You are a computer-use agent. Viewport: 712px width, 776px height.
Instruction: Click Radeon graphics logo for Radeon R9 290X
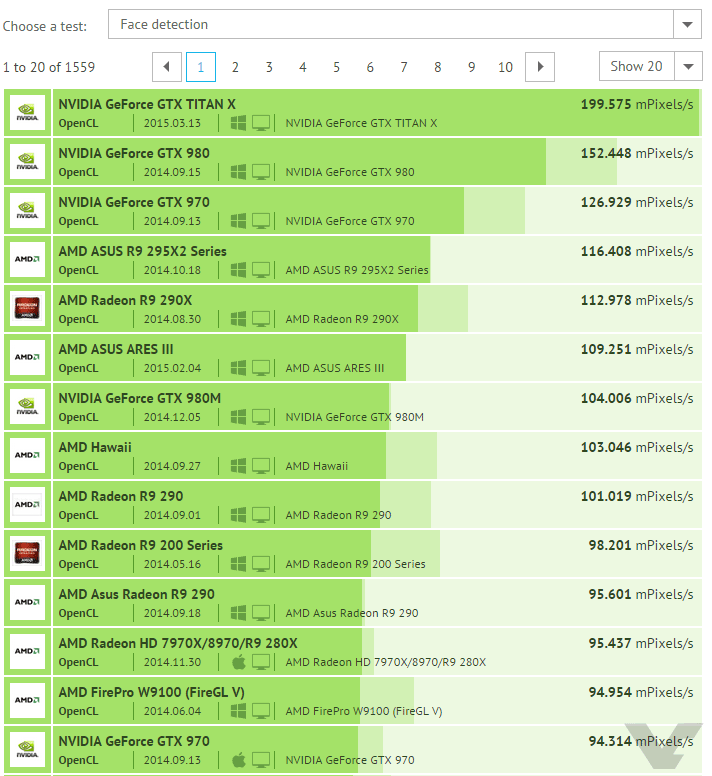point(27,309)
